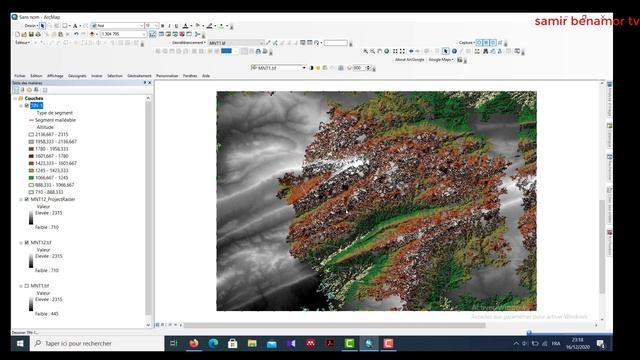Image resolution: width=640 pixels, height=360 pixels.
Task: Click the brightness sun icon
Action: pyautogui.click(x=318, y=68)
